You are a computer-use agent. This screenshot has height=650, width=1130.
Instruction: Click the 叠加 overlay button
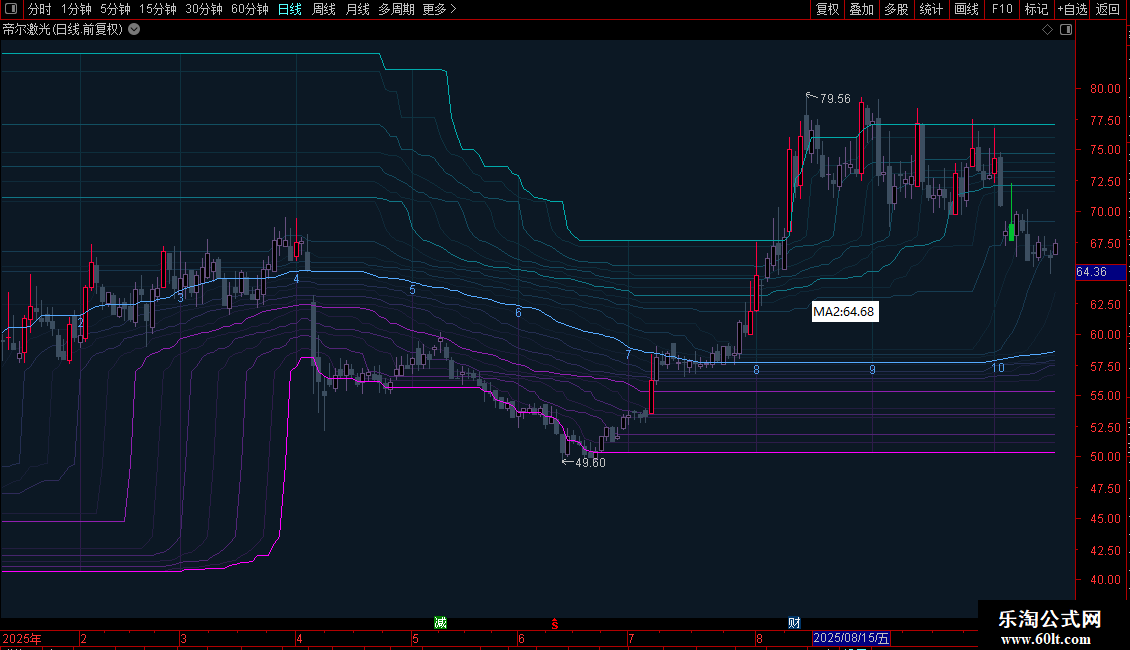pos(861,9)
